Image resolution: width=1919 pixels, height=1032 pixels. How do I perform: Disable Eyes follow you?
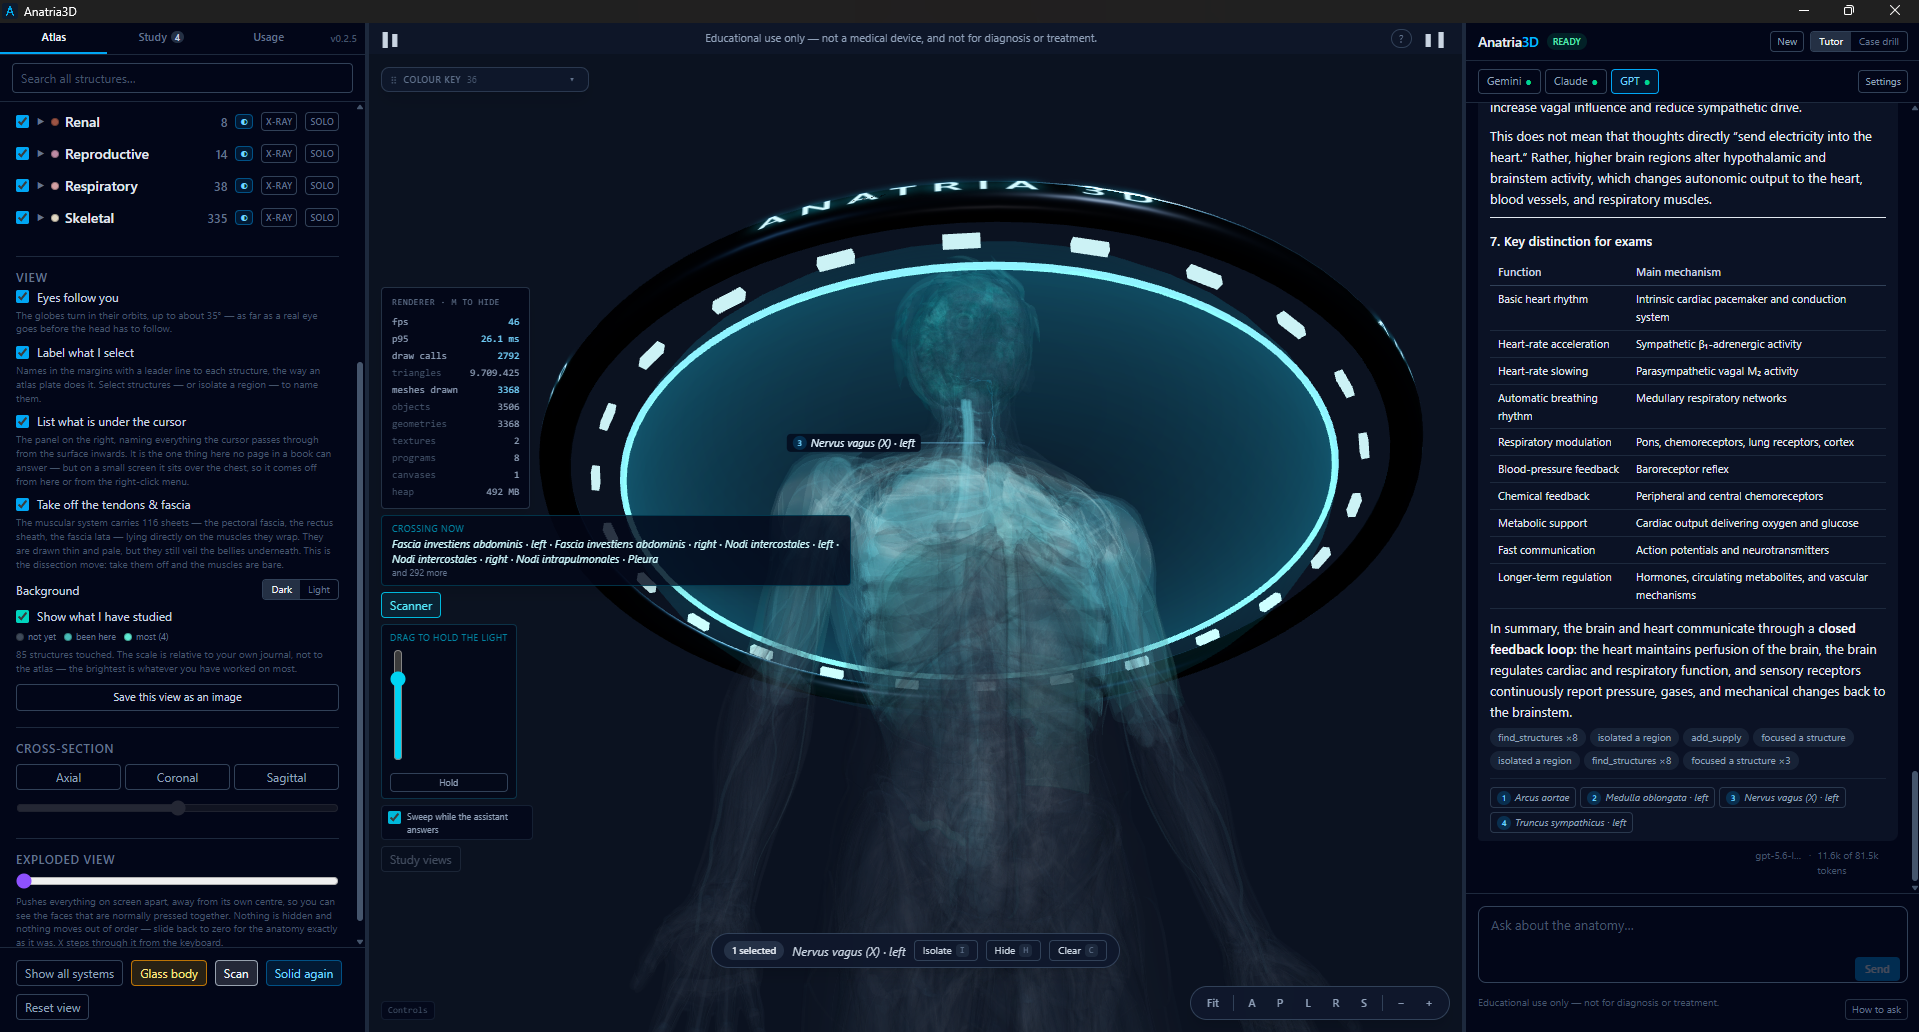22,297
